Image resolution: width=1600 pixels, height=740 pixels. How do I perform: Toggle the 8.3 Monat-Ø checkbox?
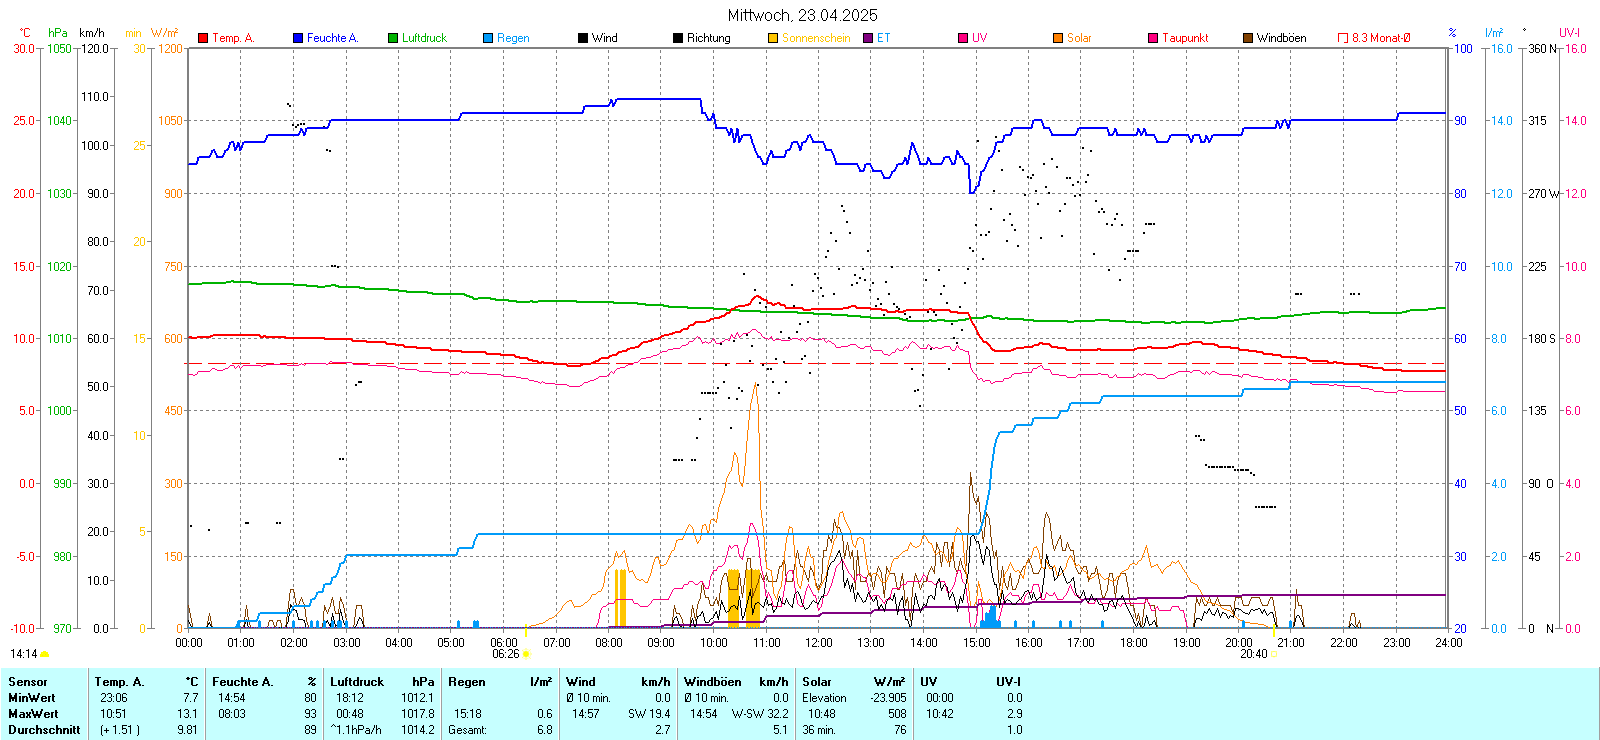pos(1343,38)
